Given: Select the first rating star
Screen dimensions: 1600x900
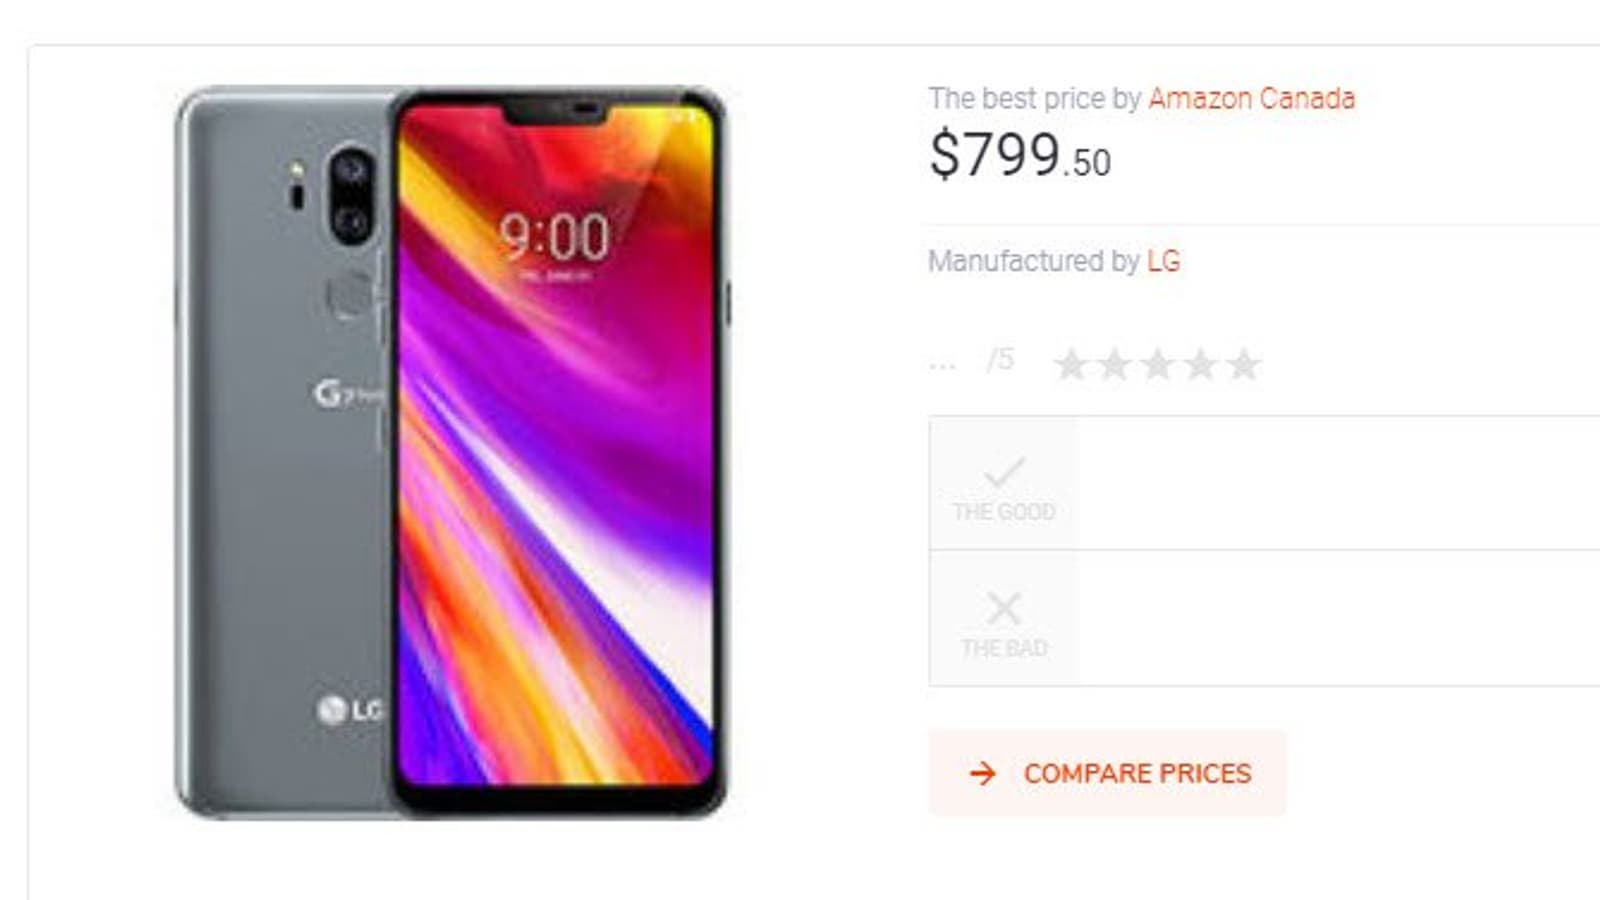Looking at the screenshot, I should 1071,364.
